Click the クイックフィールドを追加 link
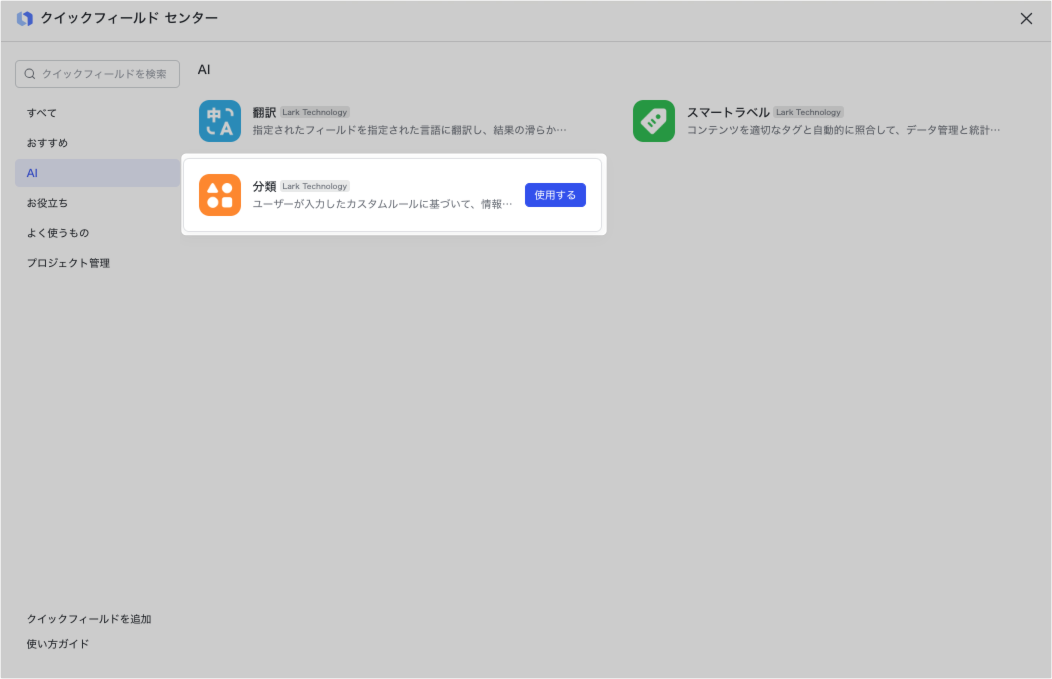Viewport: 1052px width, 679px height. pyautogui.click(x=89, y=619)
